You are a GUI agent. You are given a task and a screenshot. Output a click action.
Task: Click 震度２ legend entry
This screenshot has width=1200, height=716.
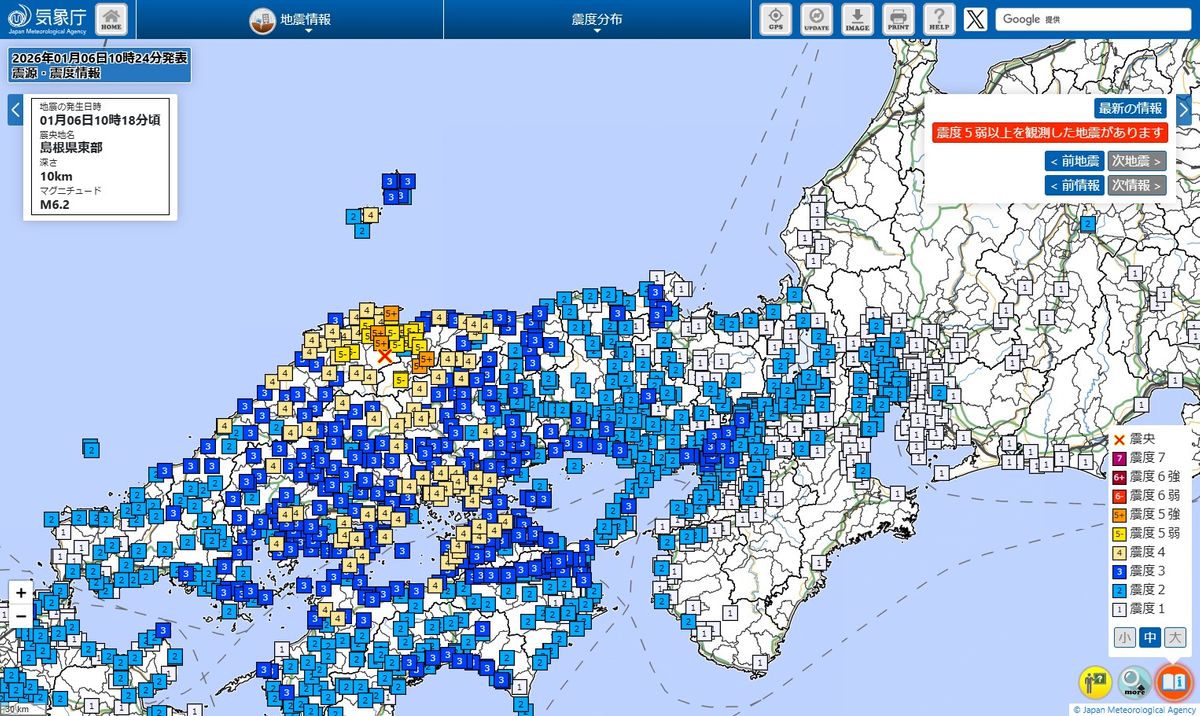(x=1139, y=590)
